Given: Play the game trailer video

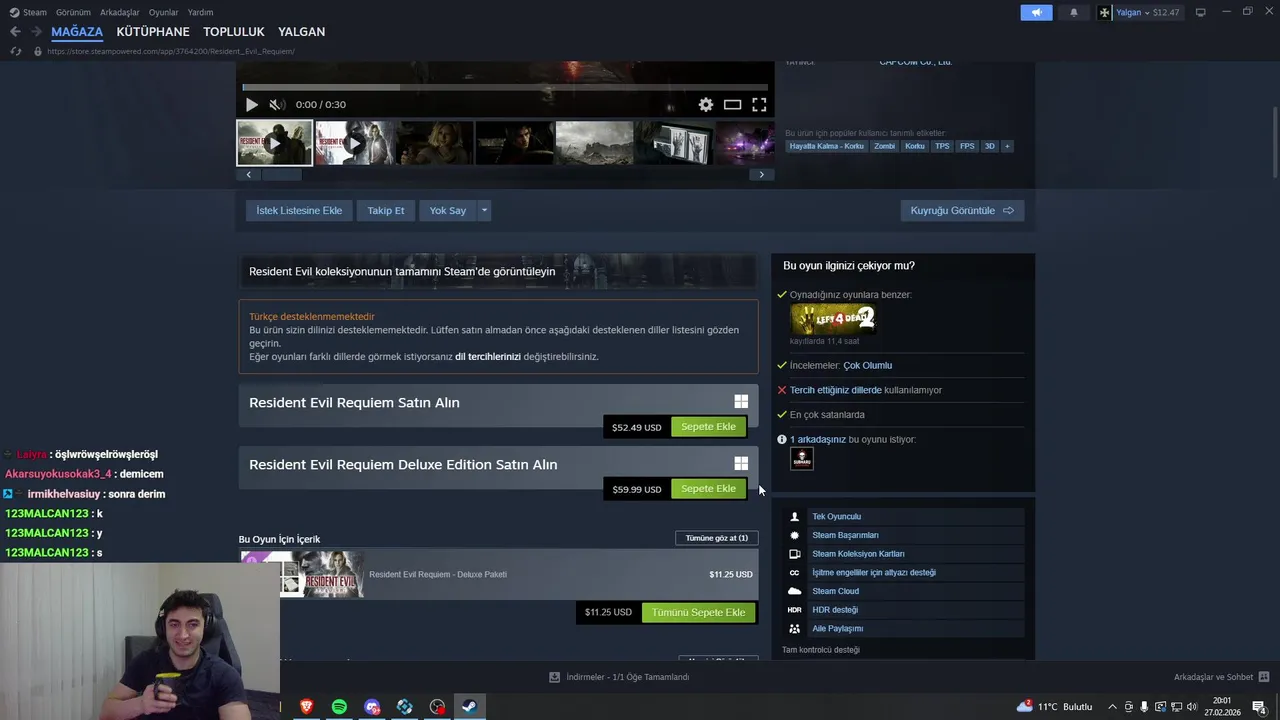Looking at the screenshot, I should [x=252, y=104].
